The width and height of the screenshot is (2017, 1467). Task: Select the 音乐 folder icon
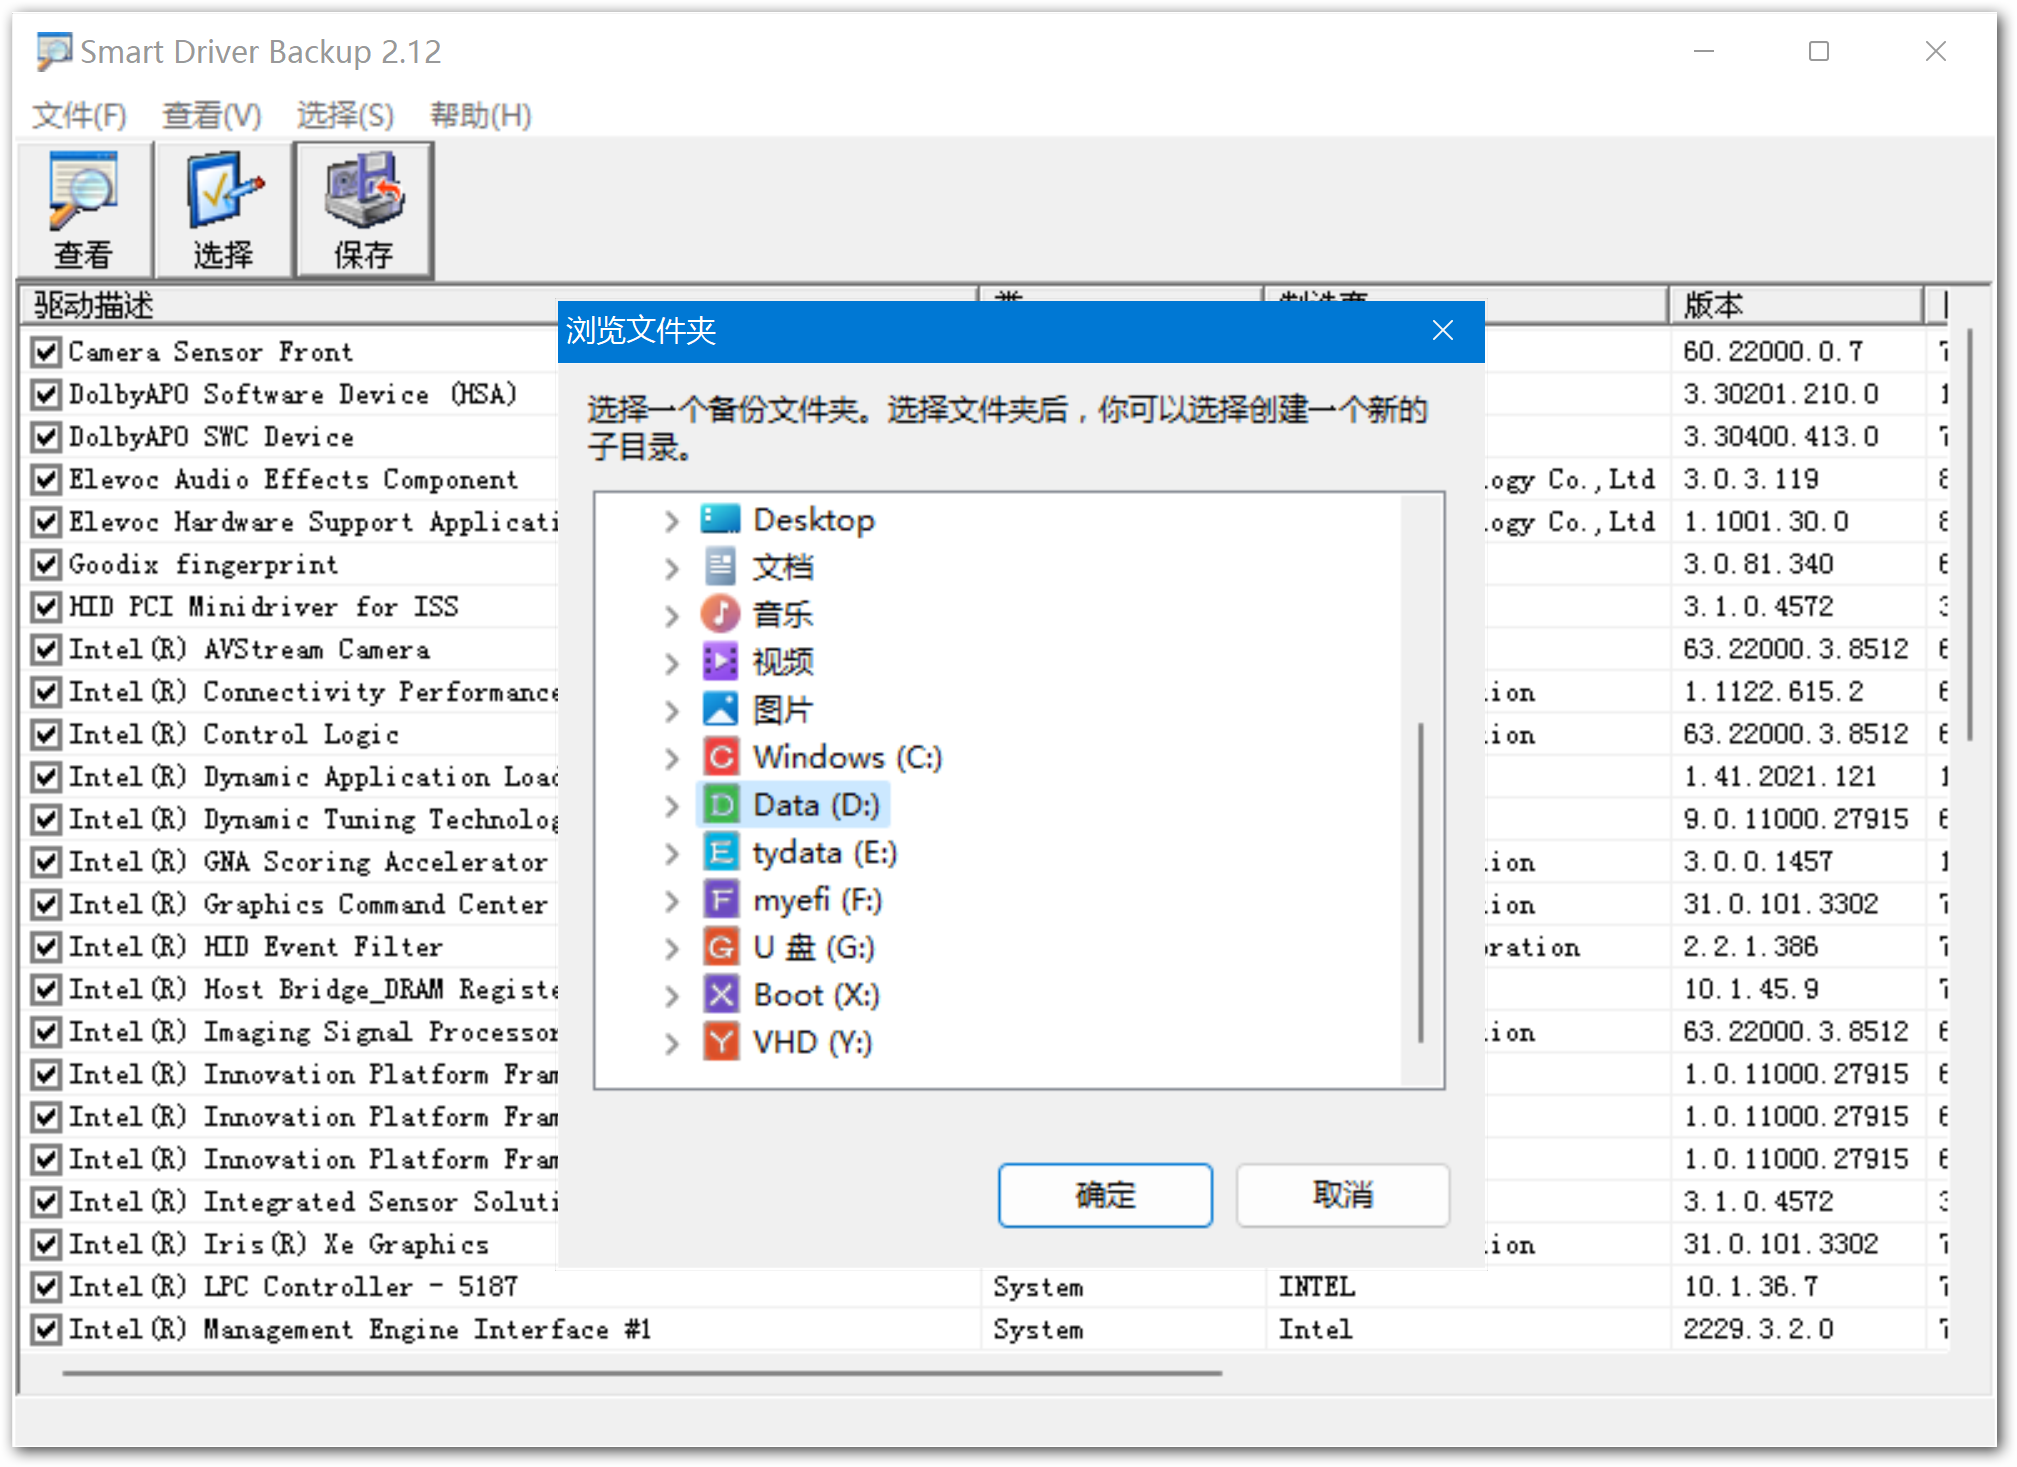(x=720, y=614)
